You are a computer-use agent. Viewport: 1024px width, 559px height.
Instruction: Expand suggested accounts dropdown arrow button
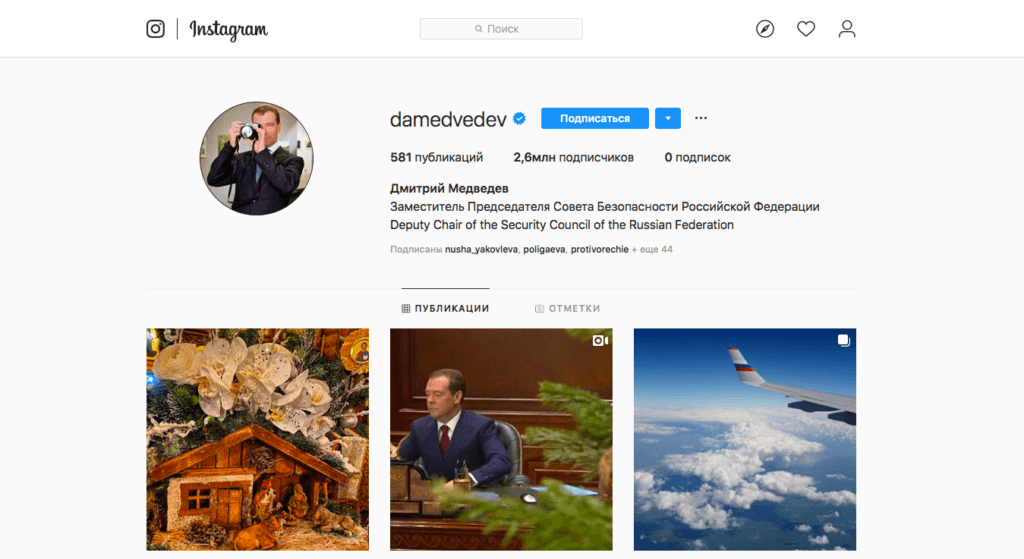click(667, 118)
